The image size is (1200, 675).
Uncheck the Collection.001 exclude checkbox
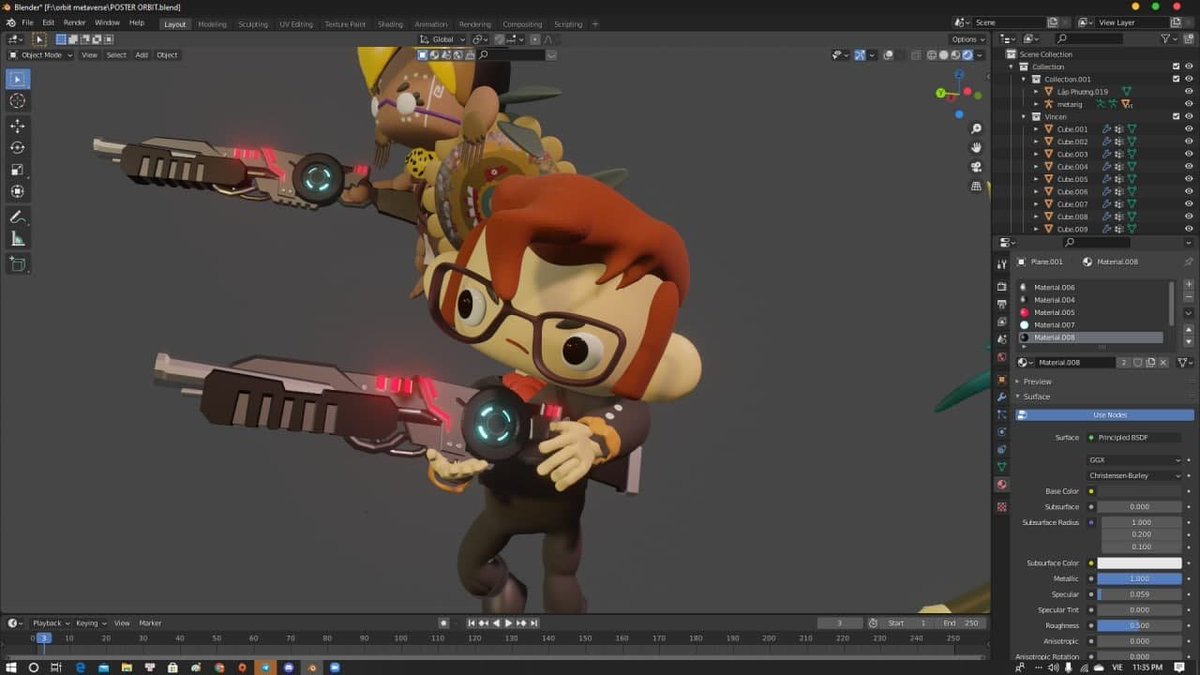[x=1176, y=79]
